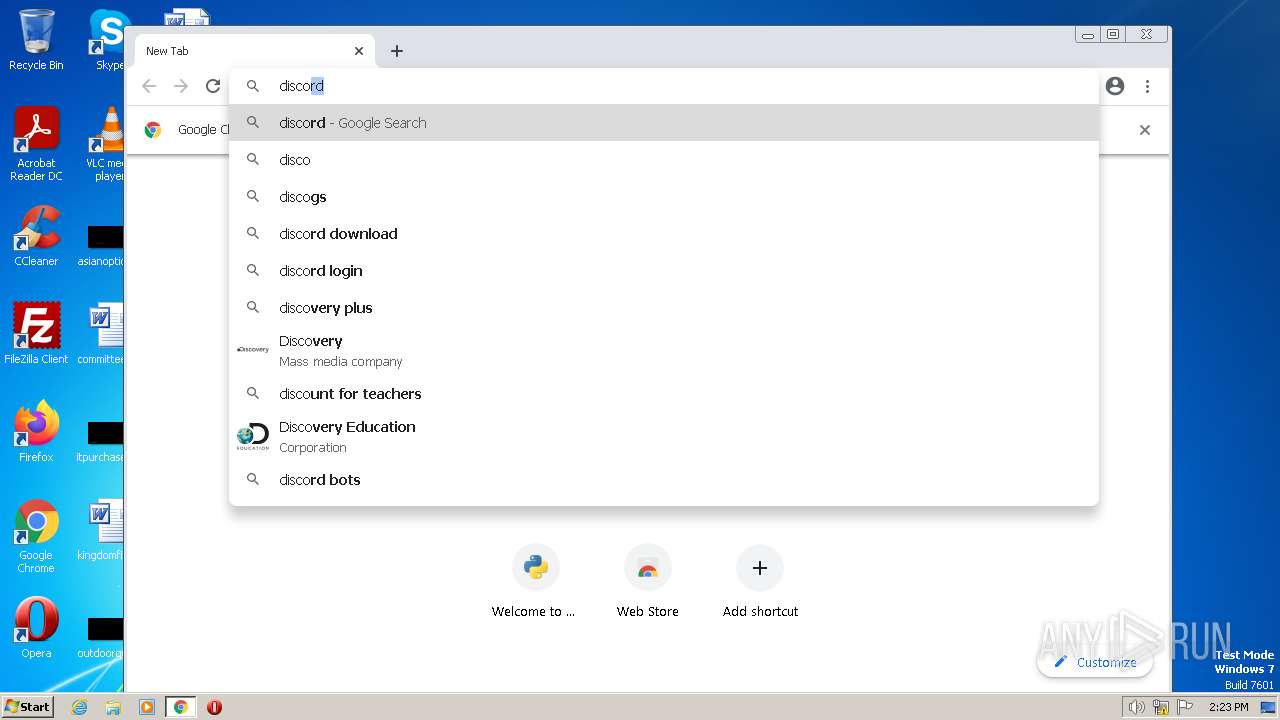
Task: Select the New Tab tab
Action: (255, 51)
